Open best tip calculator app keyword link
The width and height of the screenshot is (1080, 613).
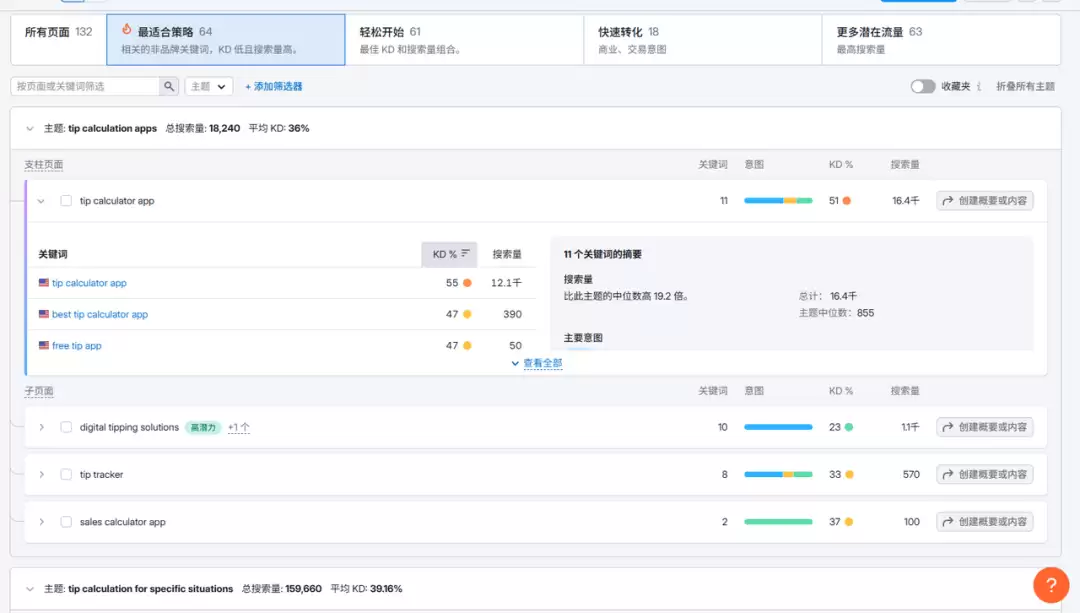[x=100, y=314]
